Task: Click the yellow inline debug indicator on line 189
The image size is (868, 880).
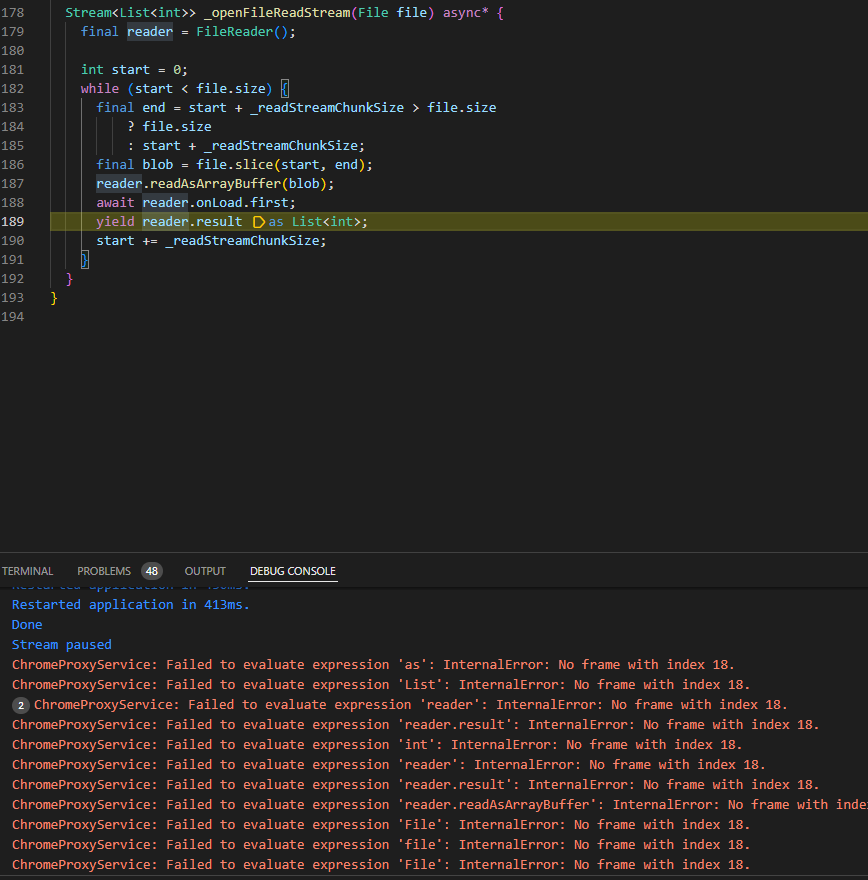Action: click(x=258, y=221)
